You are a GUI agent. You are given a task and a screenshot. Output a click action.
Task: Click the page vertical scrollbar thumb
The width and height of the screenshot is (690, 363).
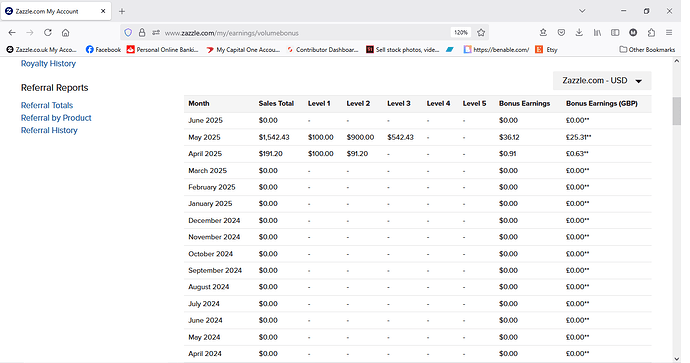pos(677,111)
